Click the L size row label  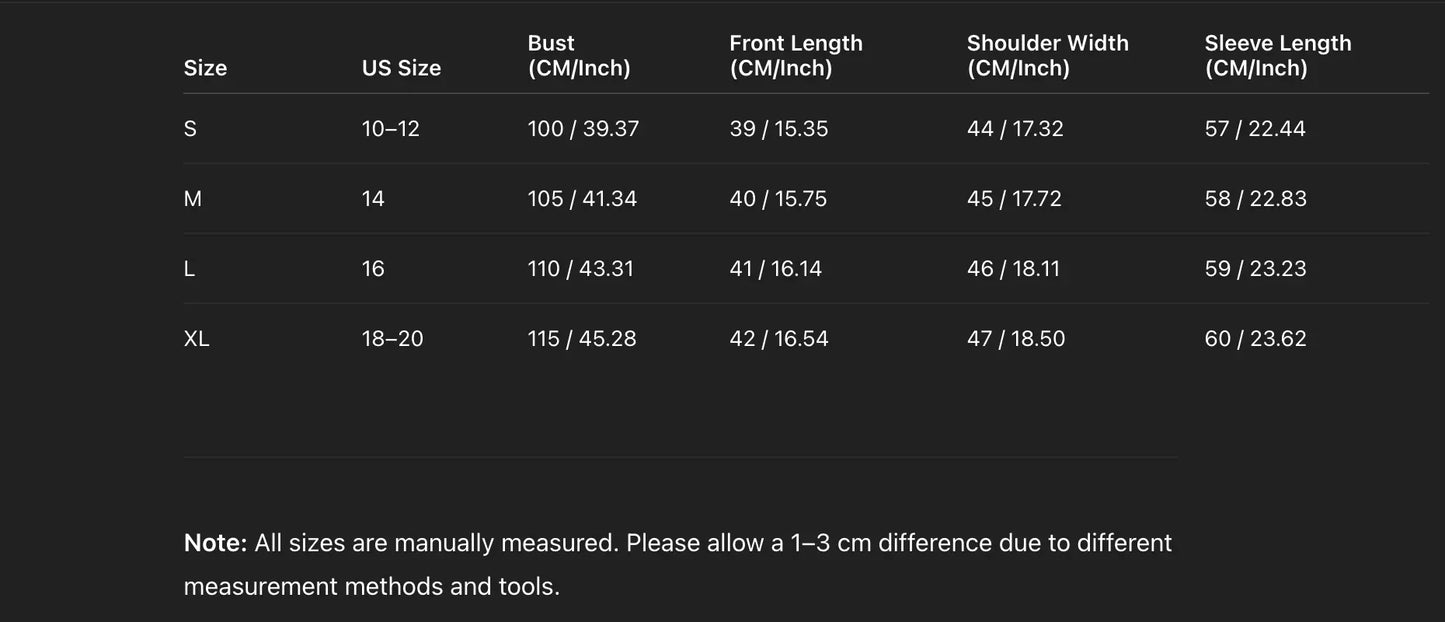click(189, 269)
